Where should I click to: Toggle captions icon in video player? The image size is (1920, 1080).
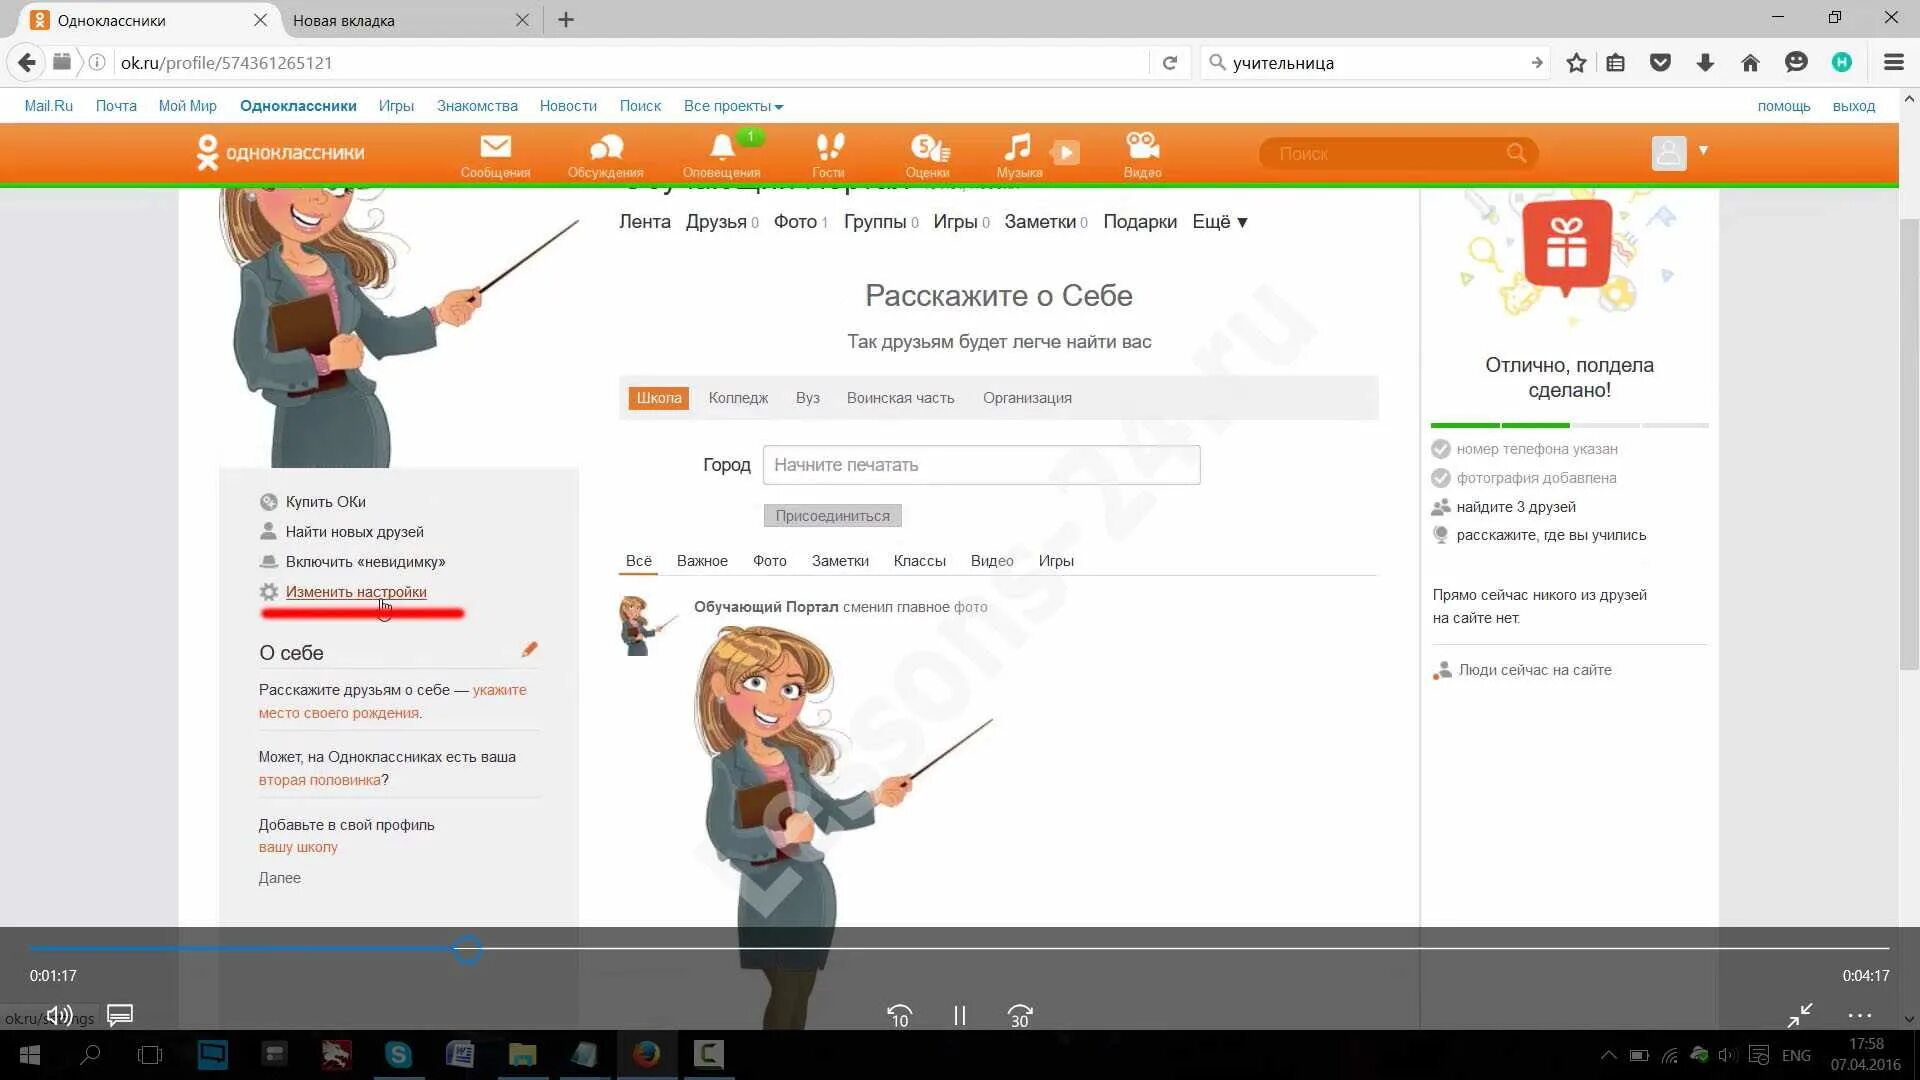[120, 1016]
